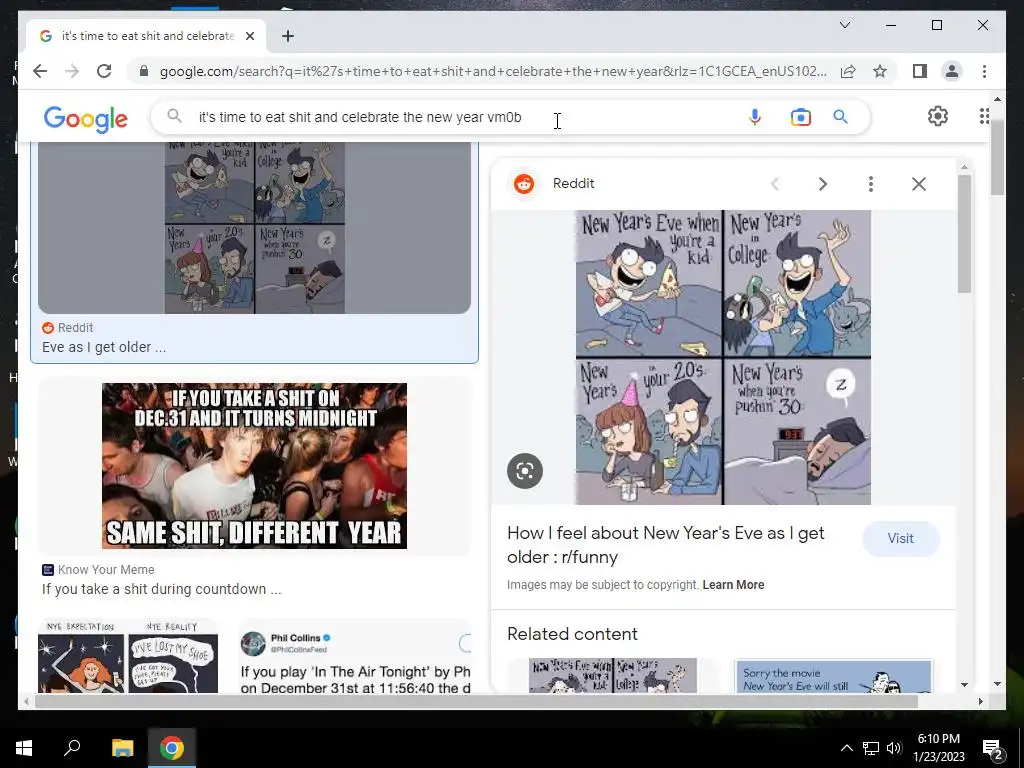Open Chrome side panel
Screen dimensions: 1024x768
[x=920, y=71]
